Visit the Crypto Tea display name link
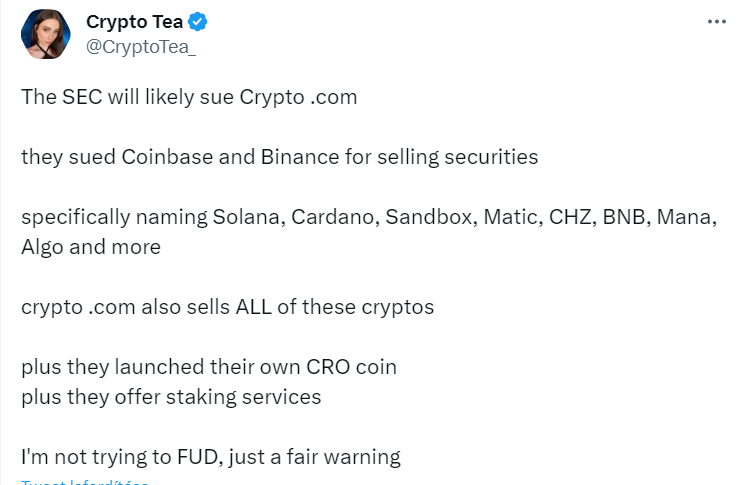 pyautogui.click(x=135, y=22)
